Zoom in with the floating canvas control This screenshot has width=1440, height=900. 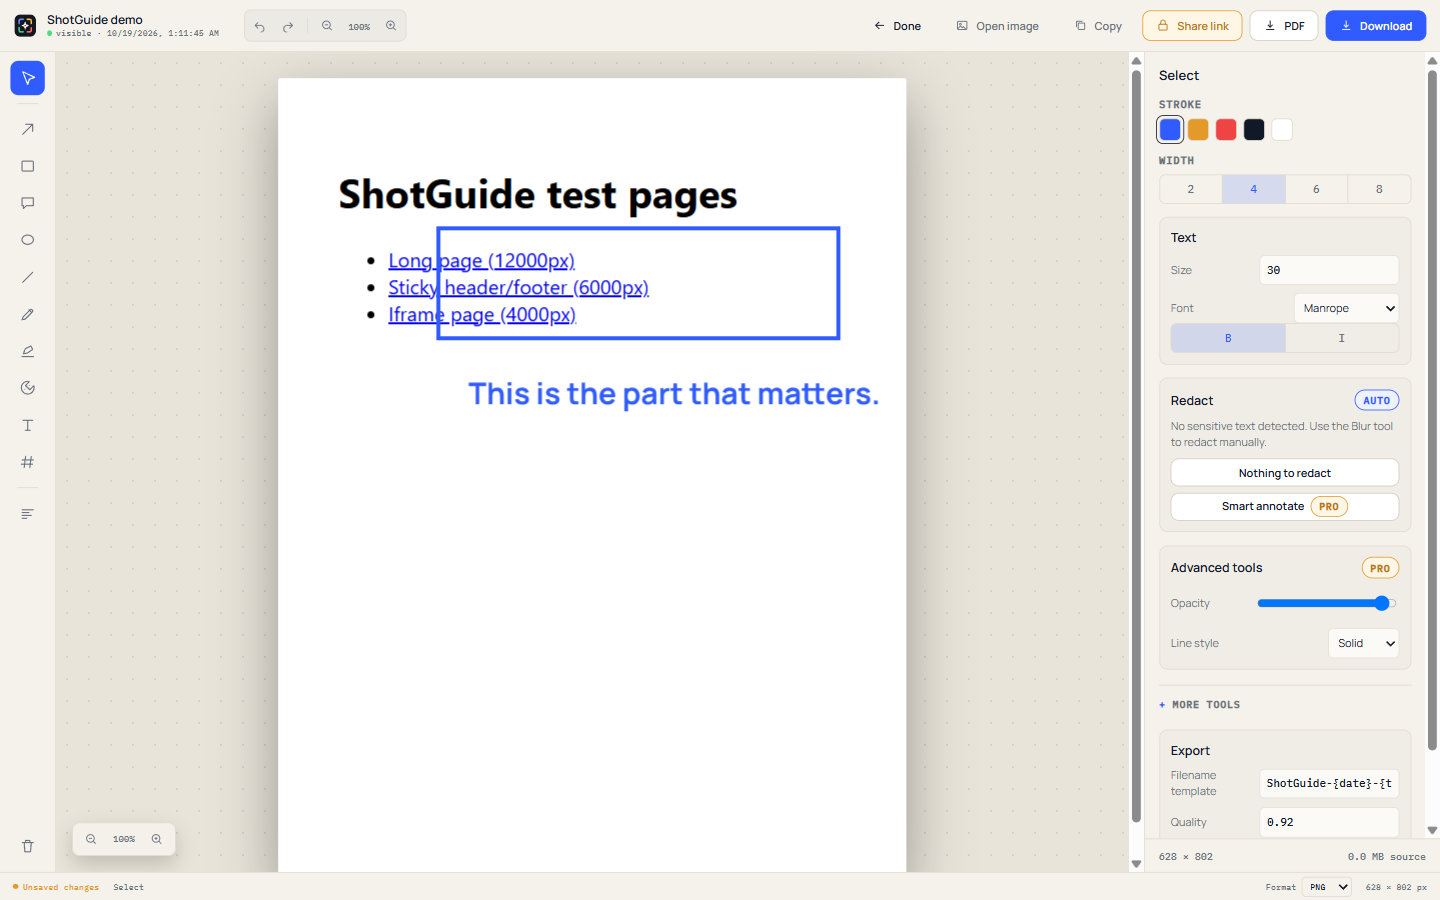[x=156, y=839]
